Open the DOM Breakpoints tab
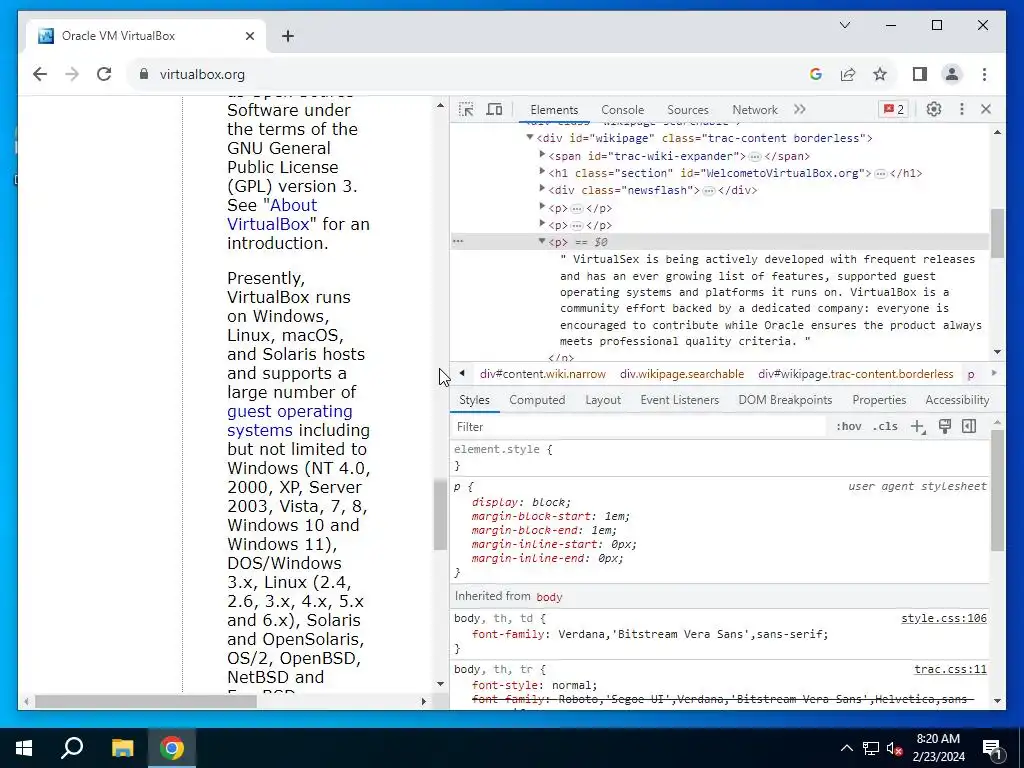Screen dimensions: 1024x768 pos(785,400)
